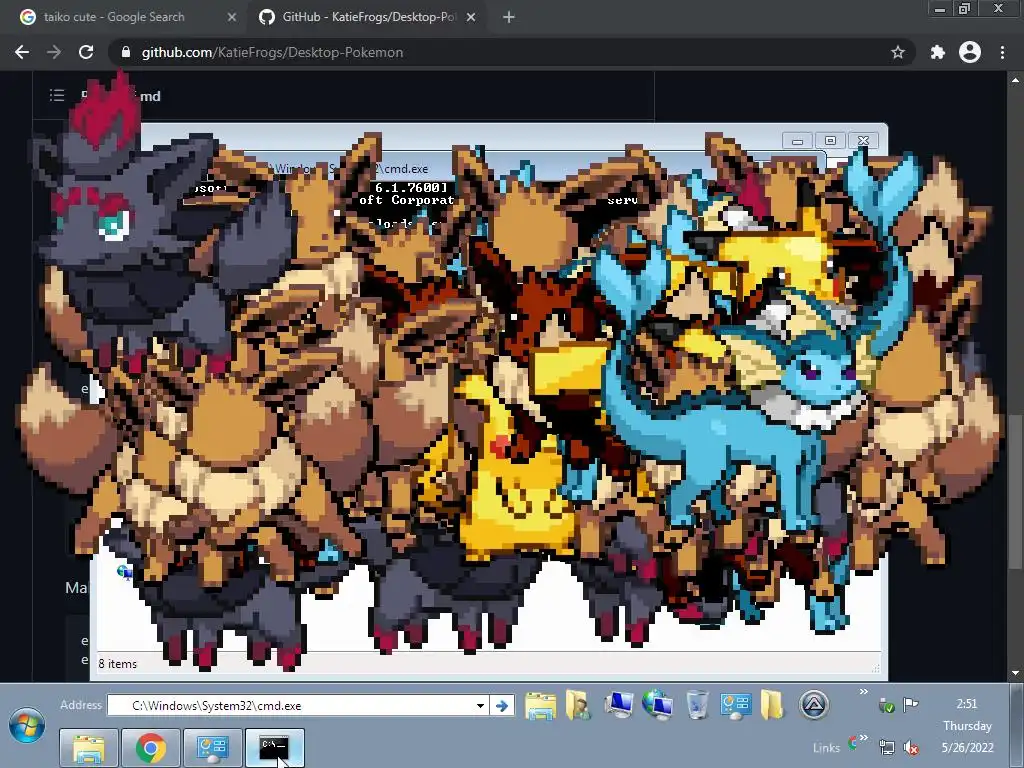Go back in Chrome
The width and height of the screenshot is (1024, 768).
(x=22, y=52)
